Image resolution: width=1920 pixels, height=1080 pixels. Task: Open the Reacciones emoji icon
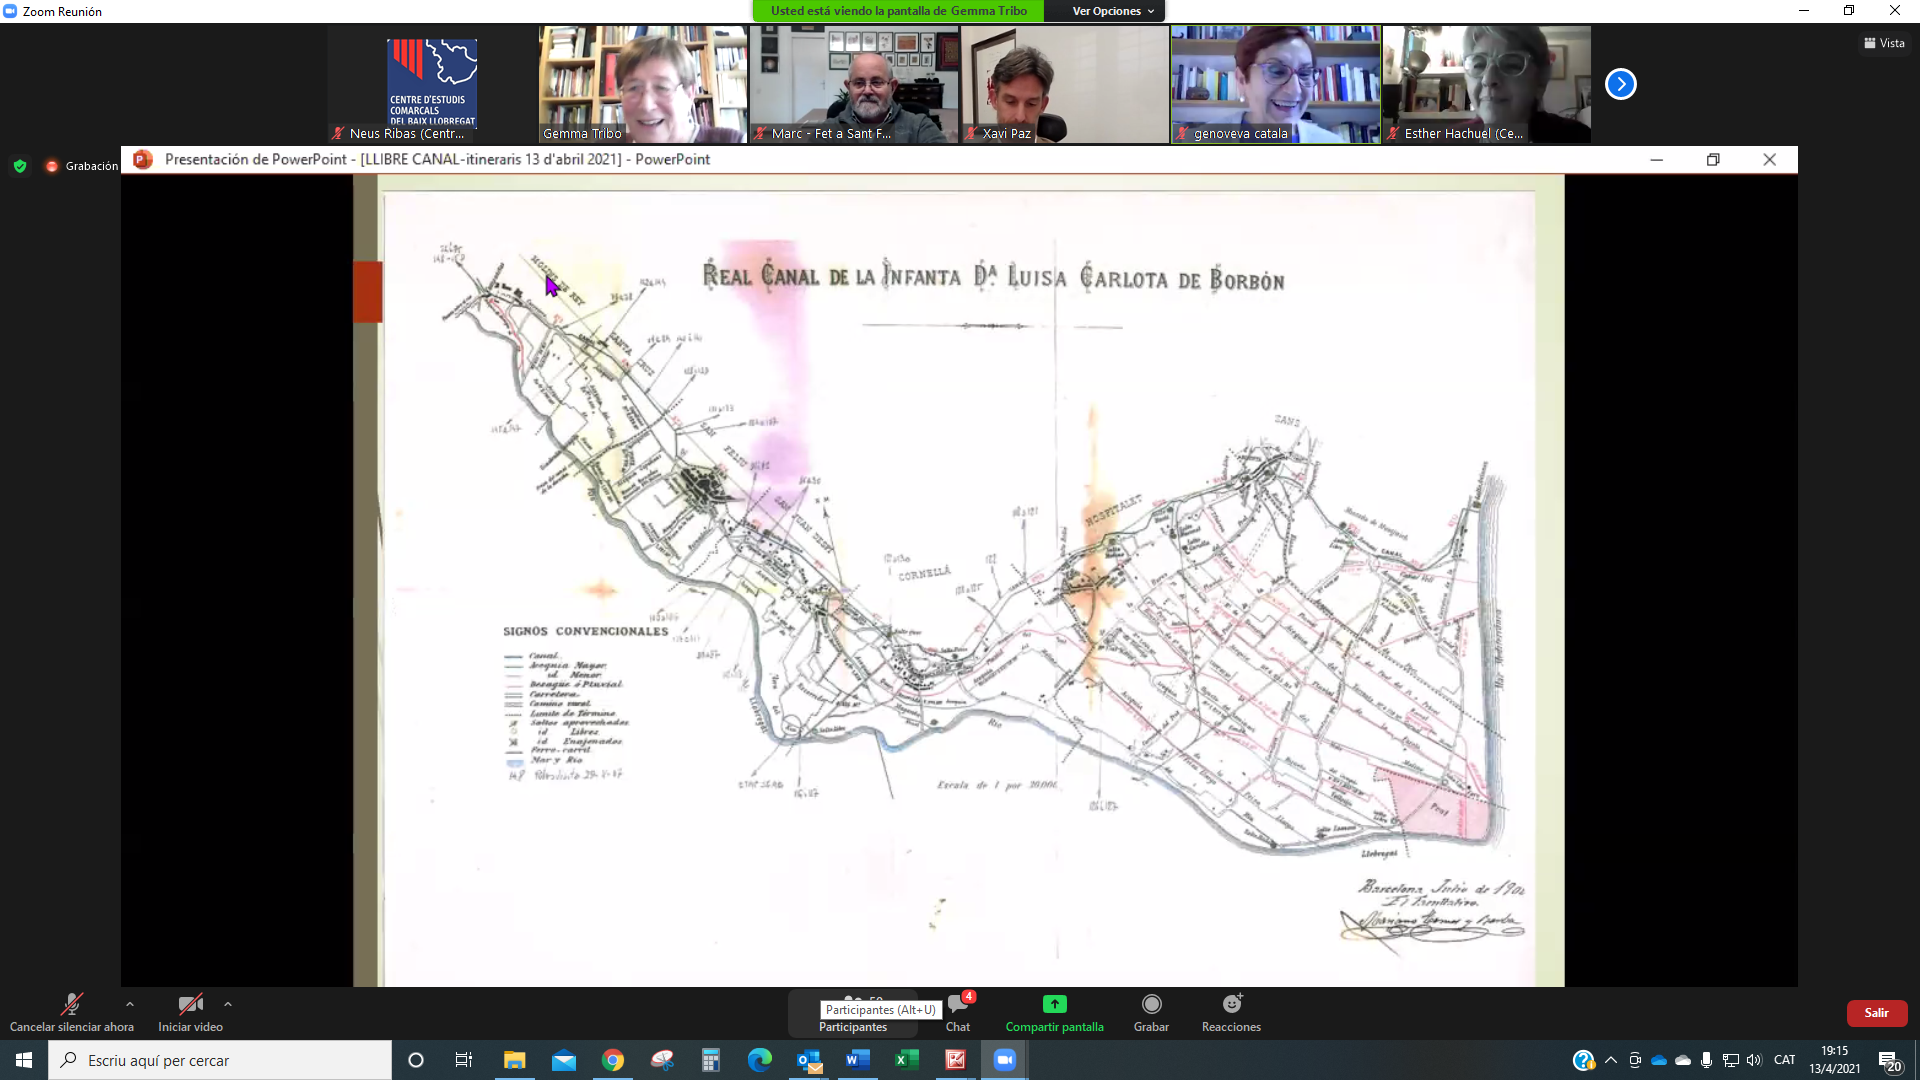1231,1004
